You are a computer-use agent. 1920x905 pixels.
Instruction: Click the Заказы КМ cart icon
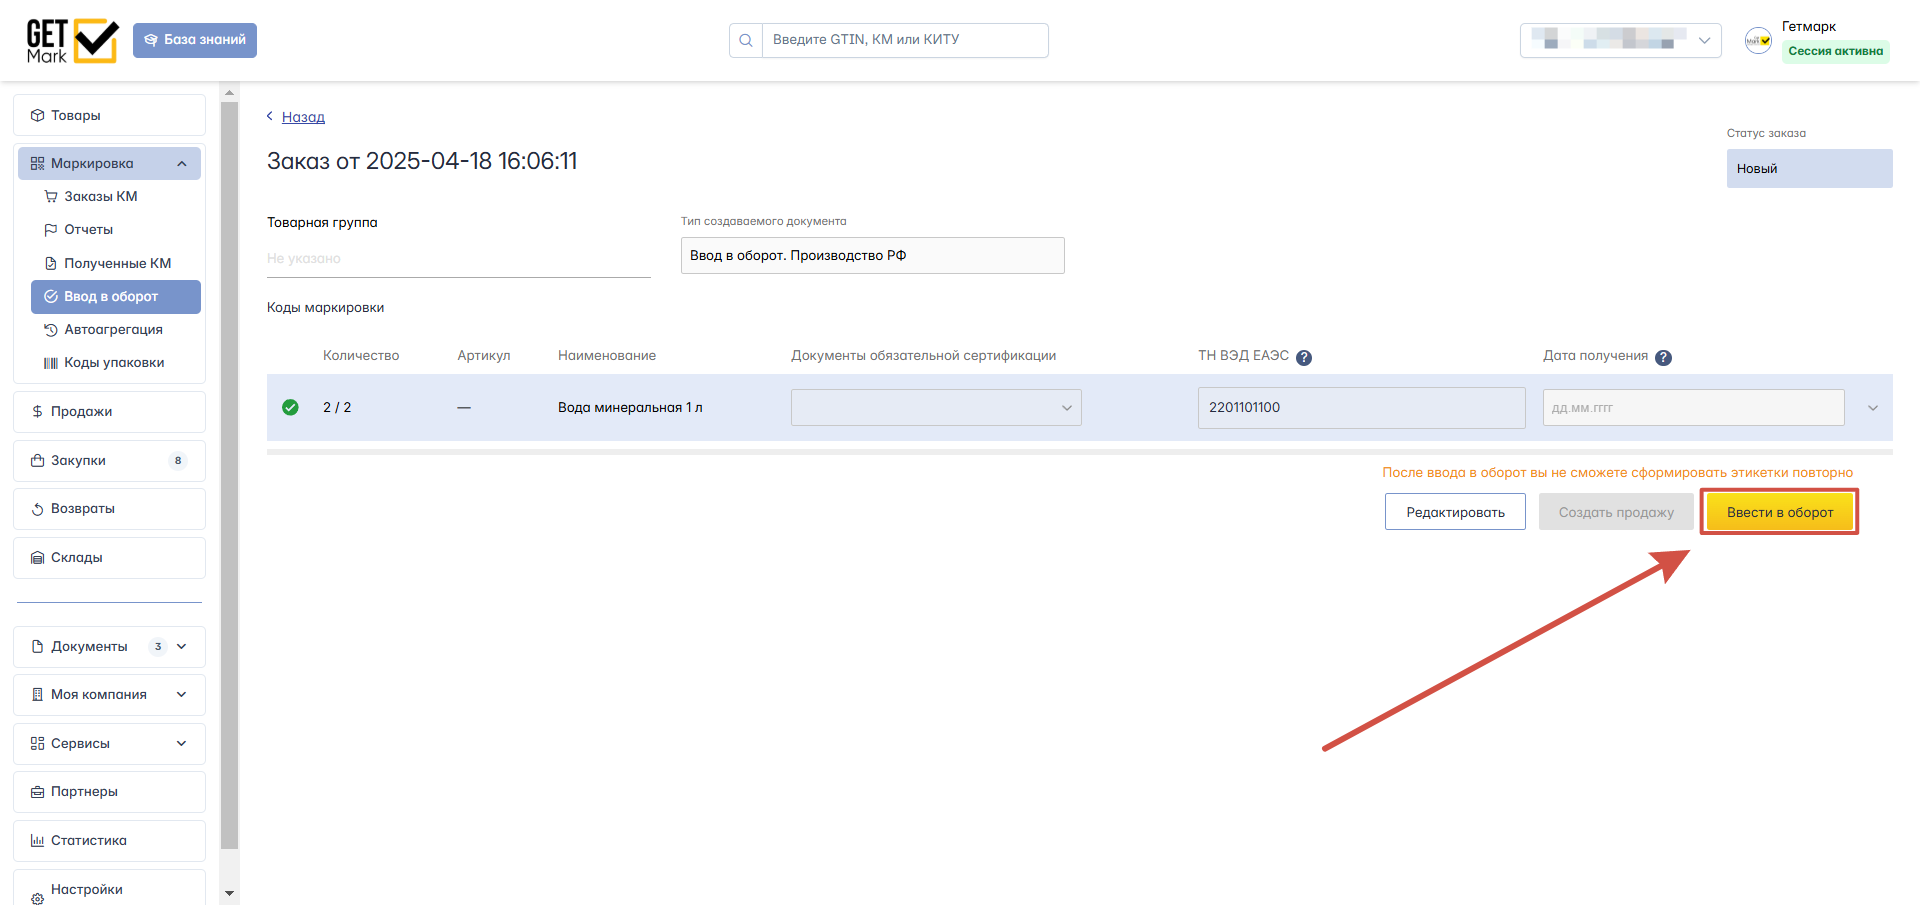(x=51, y=197)
